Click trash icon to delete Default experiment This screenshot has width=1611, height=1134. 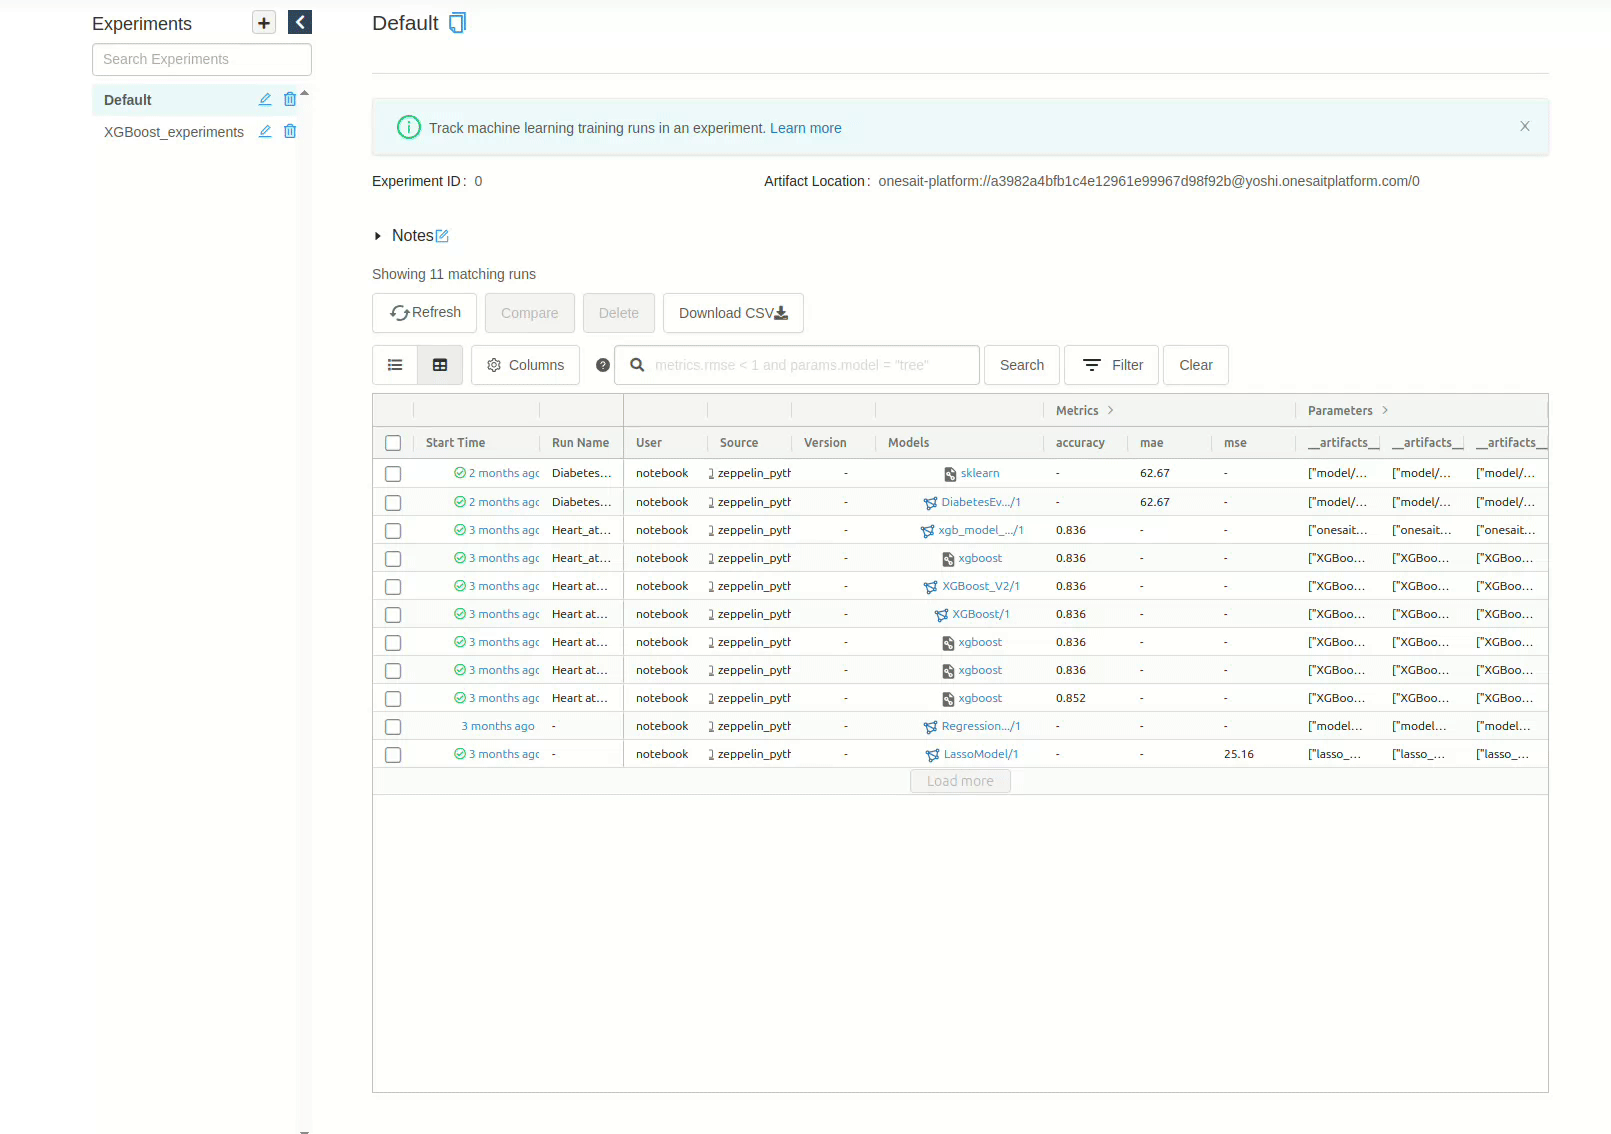290,99
